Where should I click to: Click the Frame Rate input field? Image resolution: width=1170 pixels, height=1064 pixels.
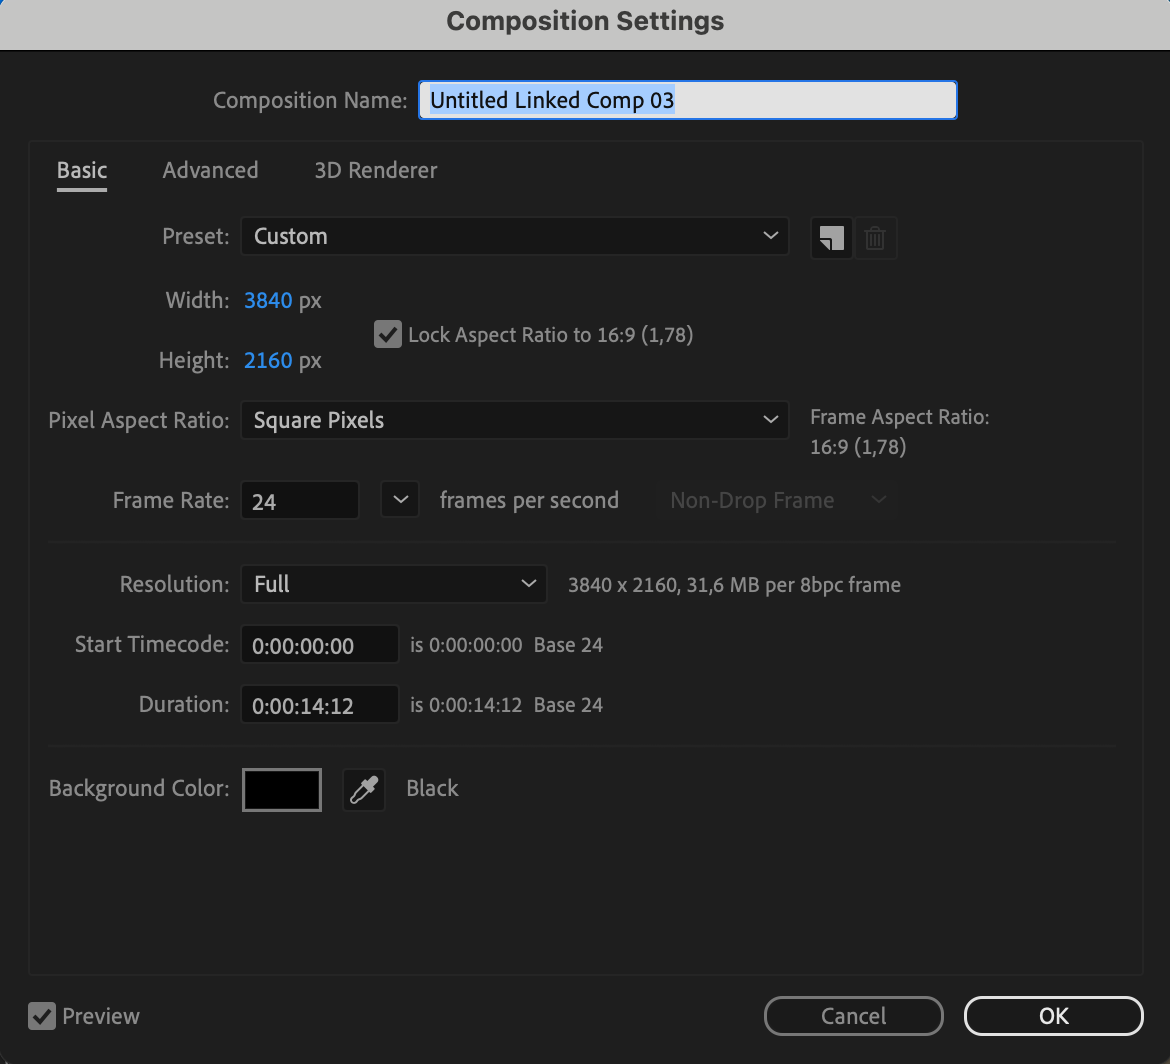pyautogui.click(x=299, y=501)
